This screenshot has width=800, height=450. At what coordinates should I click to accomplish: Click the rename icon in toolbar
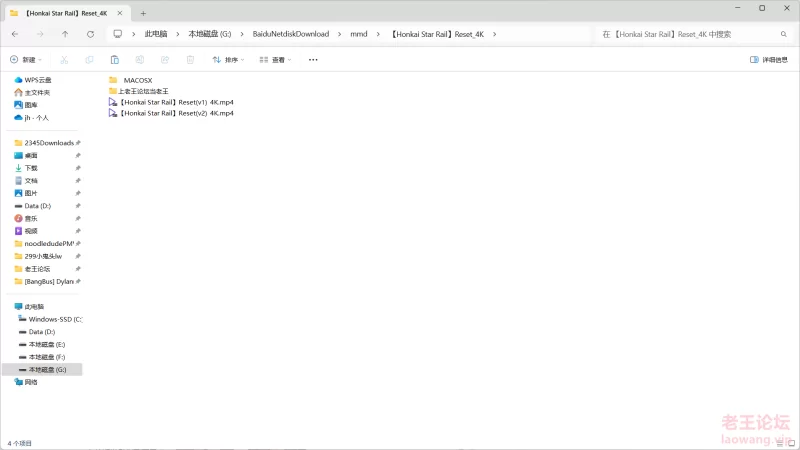(x=140, y=60)
